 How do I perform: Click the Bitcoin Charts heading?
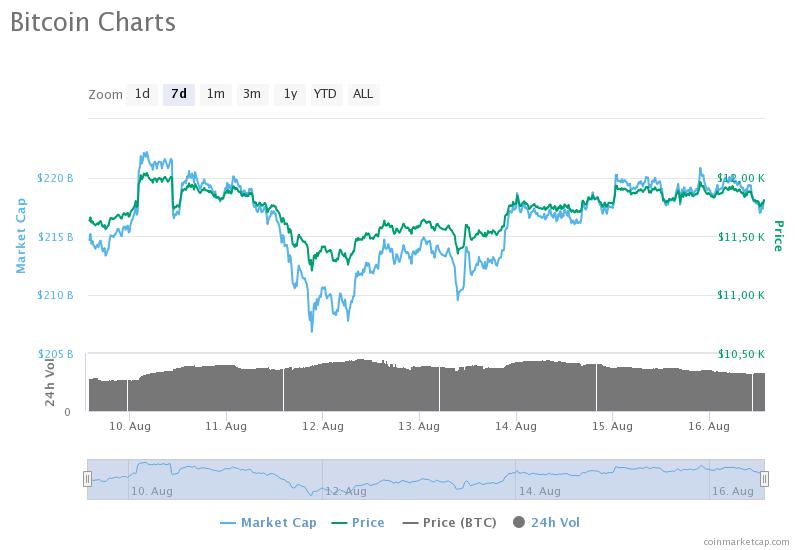tap(93, 22)
